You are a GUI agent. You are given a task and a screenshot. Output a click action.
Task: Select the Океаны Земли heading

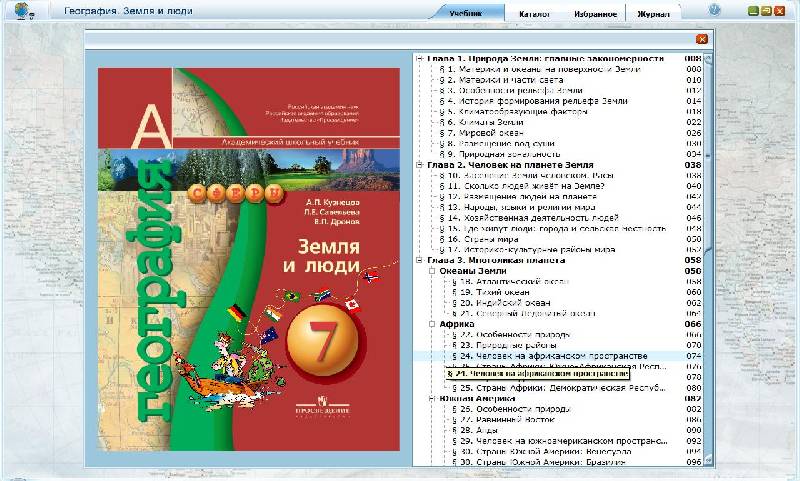[473, 271]
